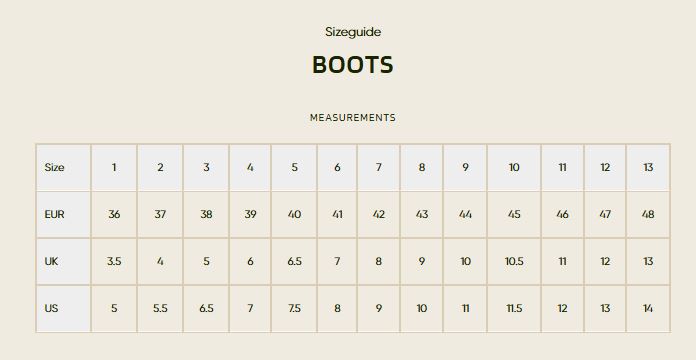Click the UK row cell reading 11
This screenshot has width=696, height=360.
click(x=562, y=261)
